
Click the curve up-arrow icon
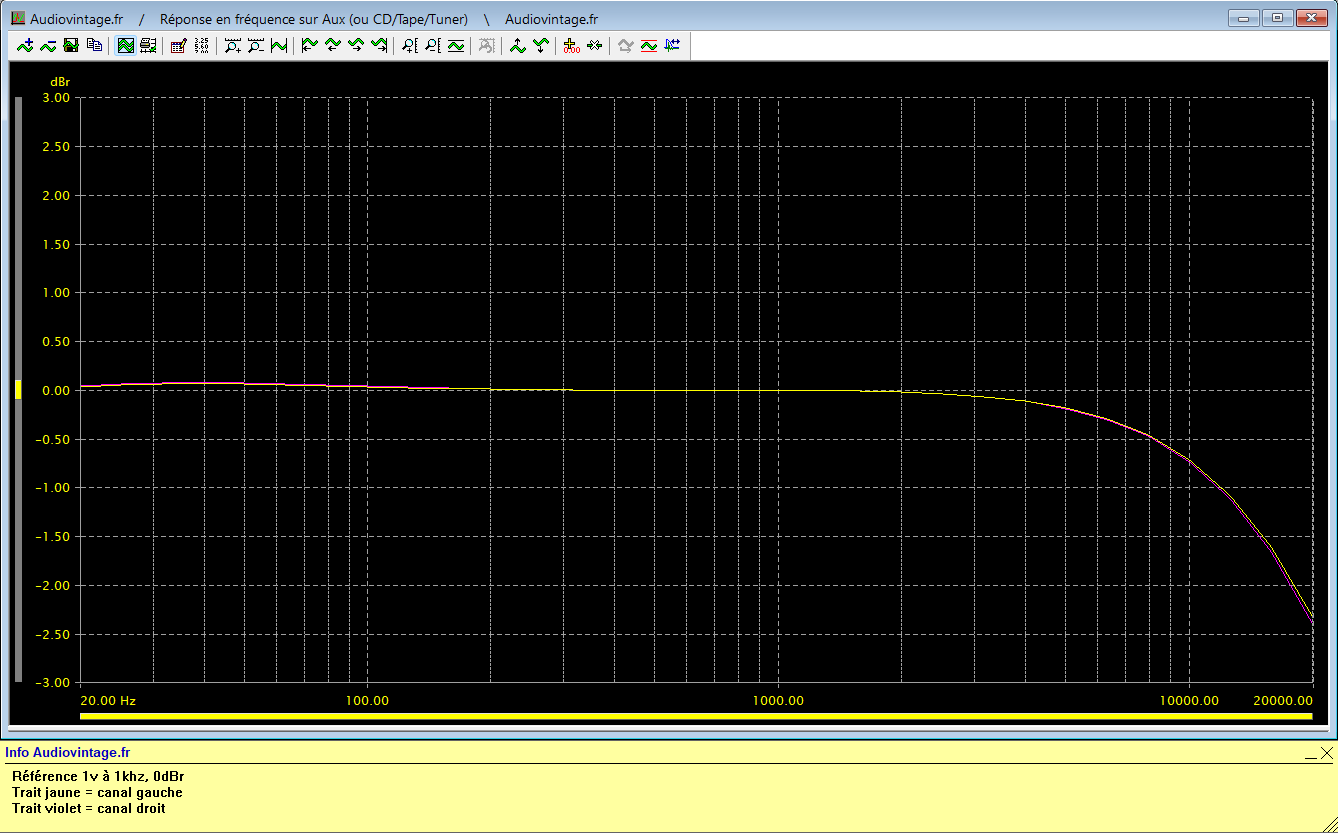coord(517,45)
